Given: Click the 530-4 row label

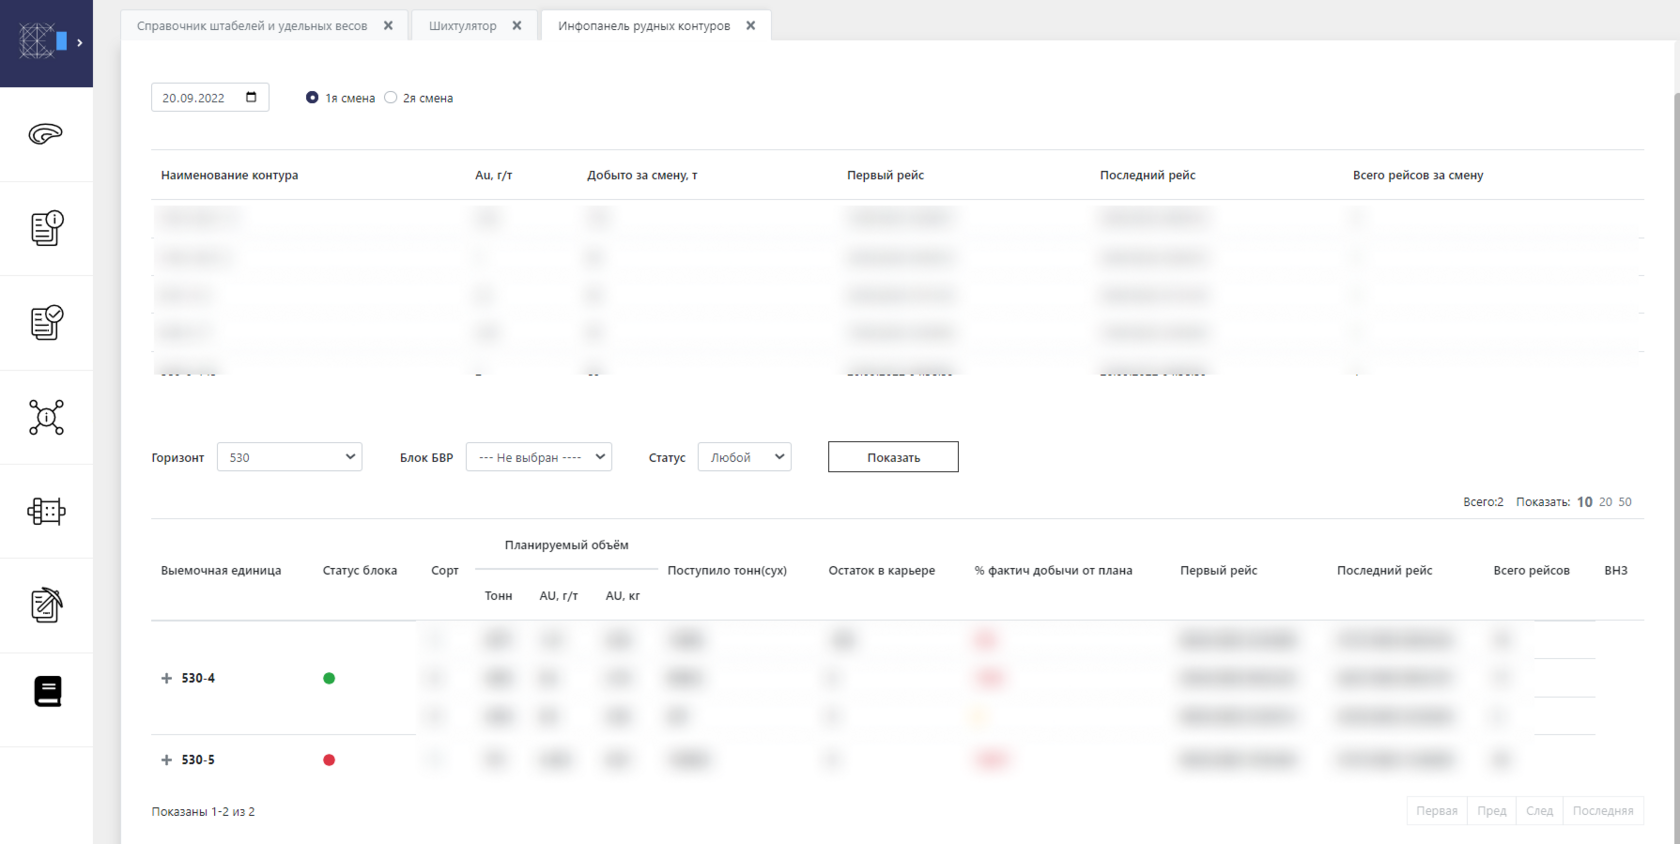Looking at the screenshot, I should pyautogui.click(x=198, y=678).
